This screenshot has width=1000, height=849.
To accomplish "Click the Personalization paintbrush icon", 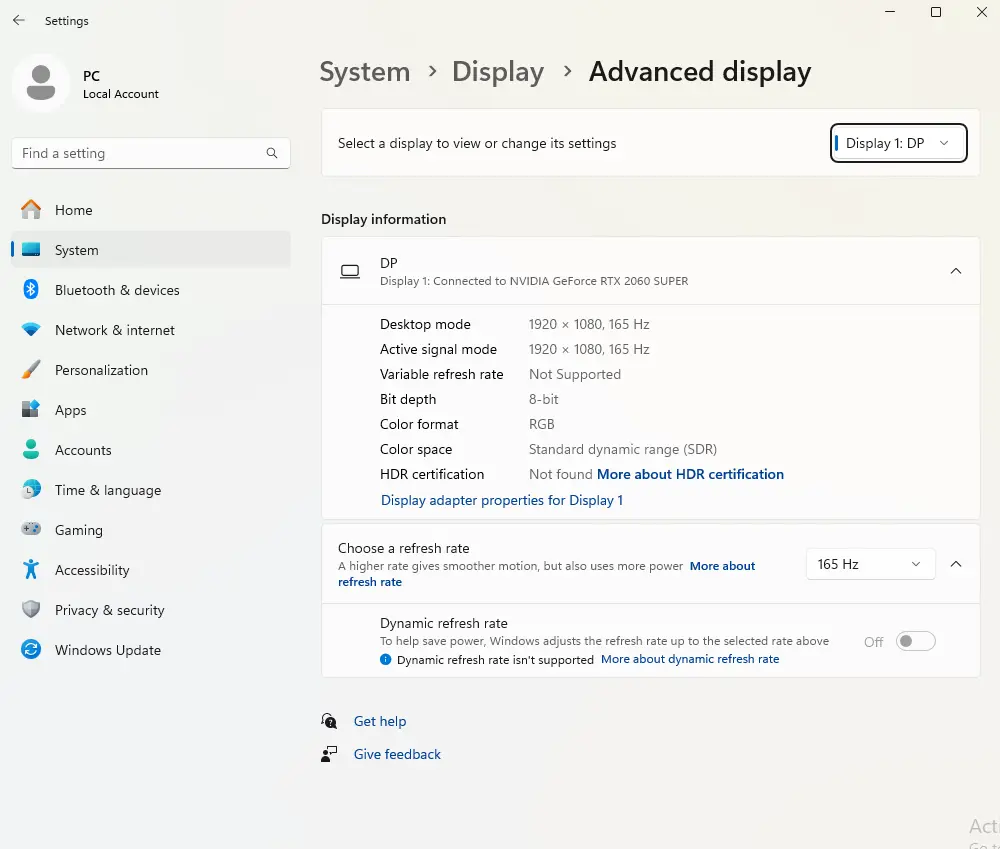I will [31, 369].
